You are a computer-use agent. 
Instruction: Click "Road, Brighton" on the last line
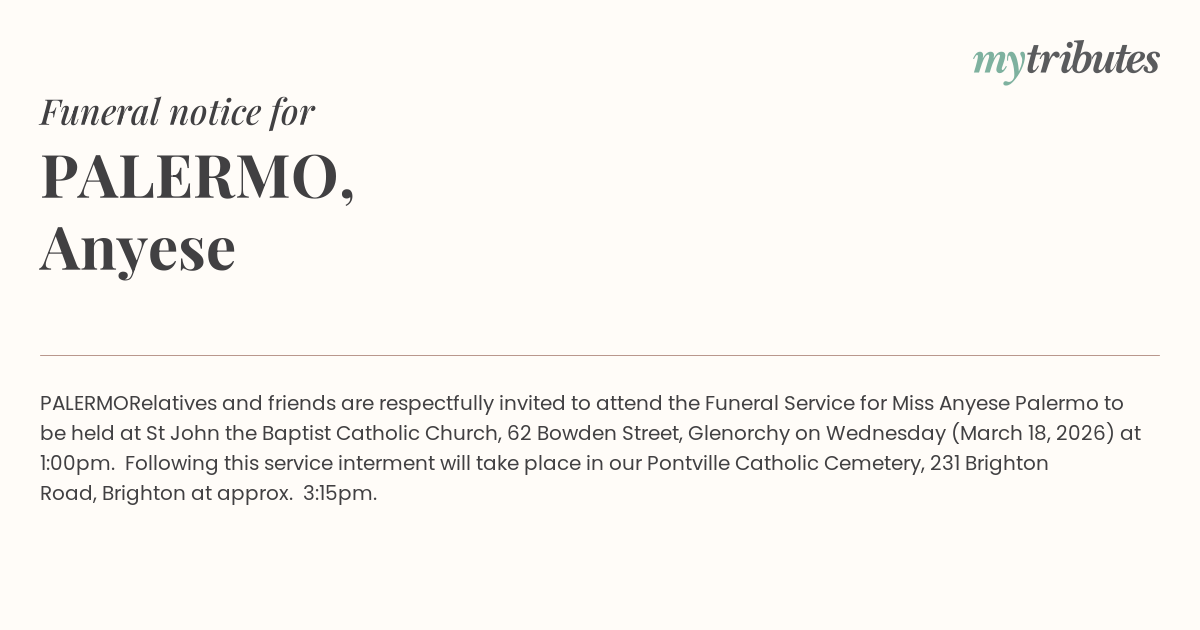(113, 493)
